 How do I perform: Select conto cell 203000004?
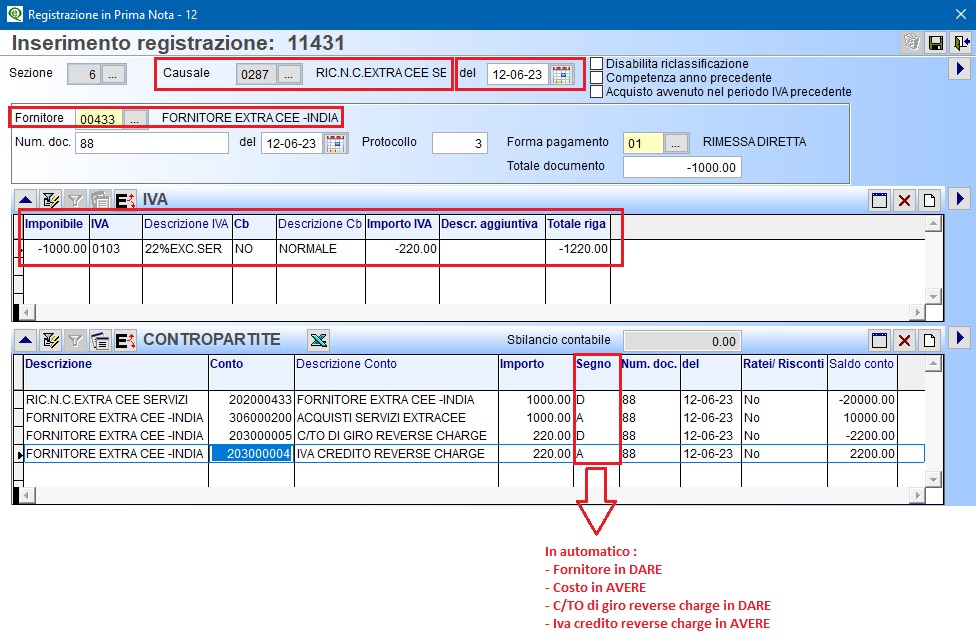251,454
